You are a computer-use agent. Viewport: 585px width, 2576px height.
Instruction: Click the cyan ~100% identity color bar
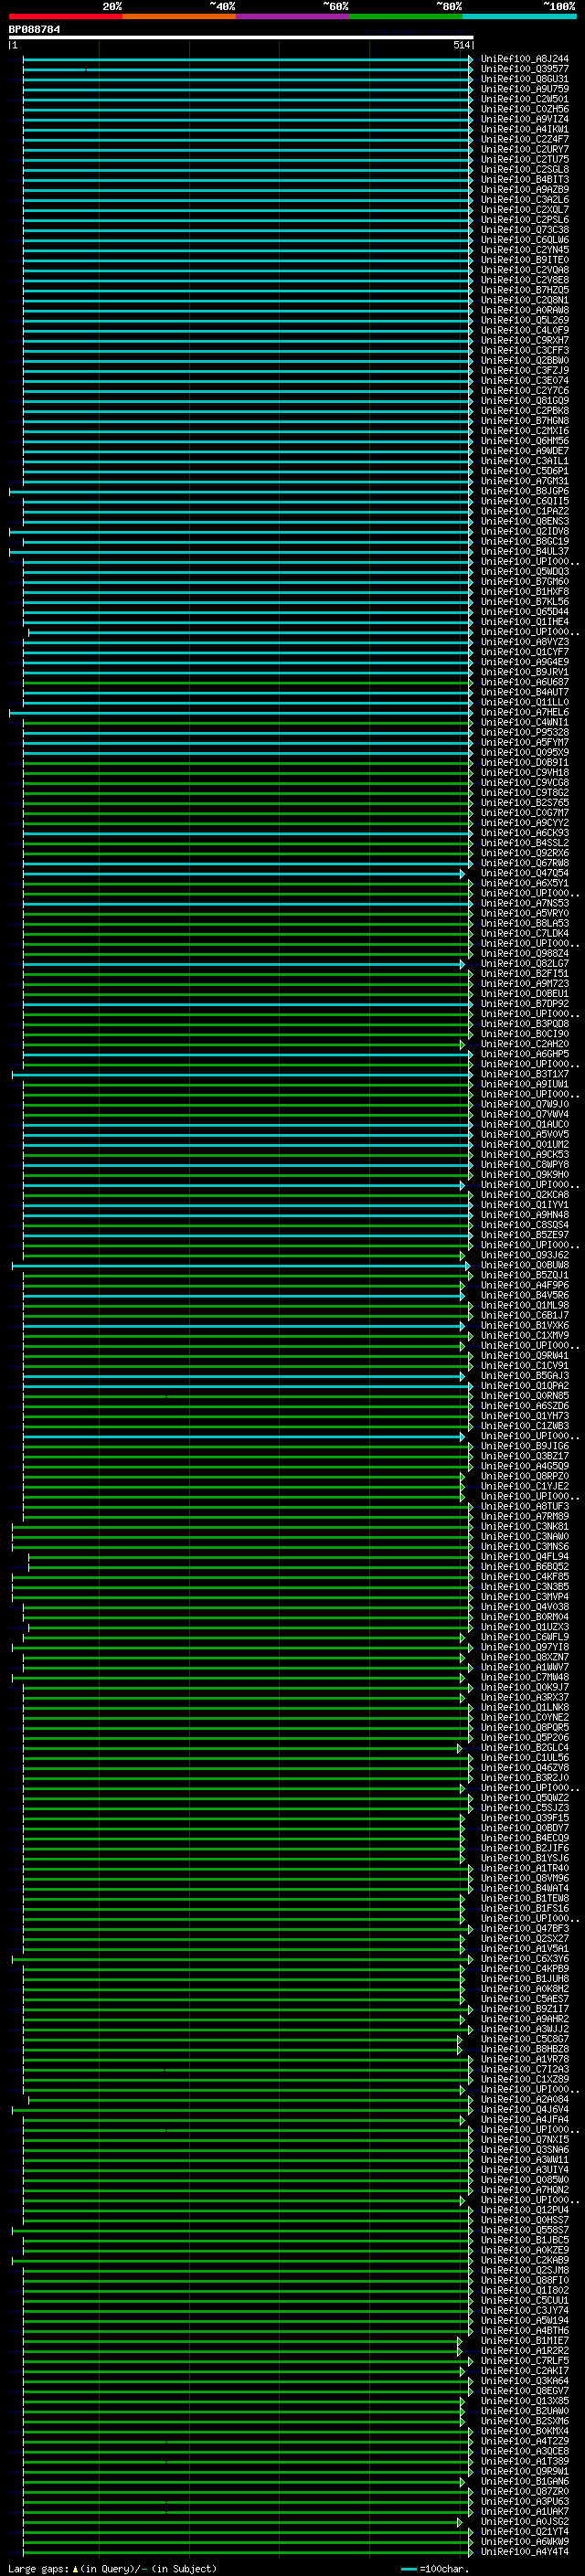(518, 16)
